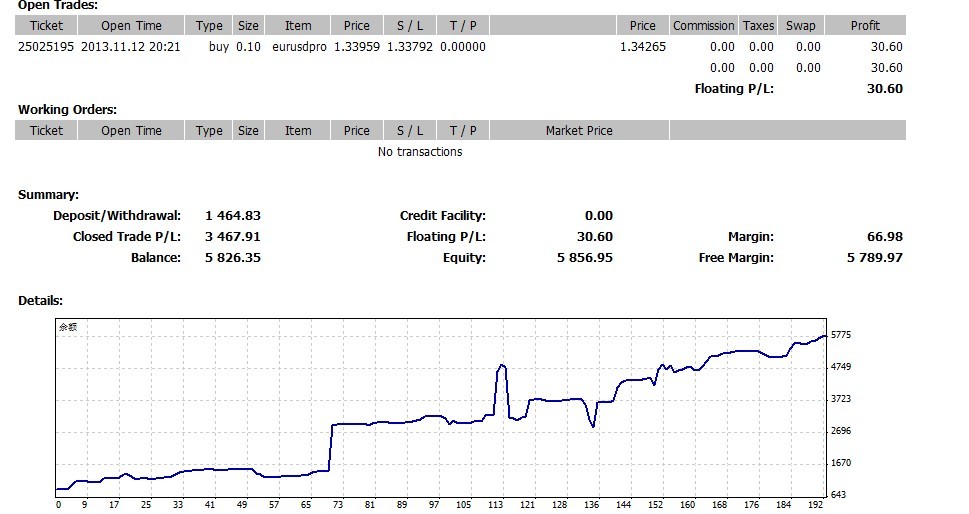Viewport: 969px width, 514px height.
Task: Click x-axis label 136 on chart
Action: click(x=591, y=505)
